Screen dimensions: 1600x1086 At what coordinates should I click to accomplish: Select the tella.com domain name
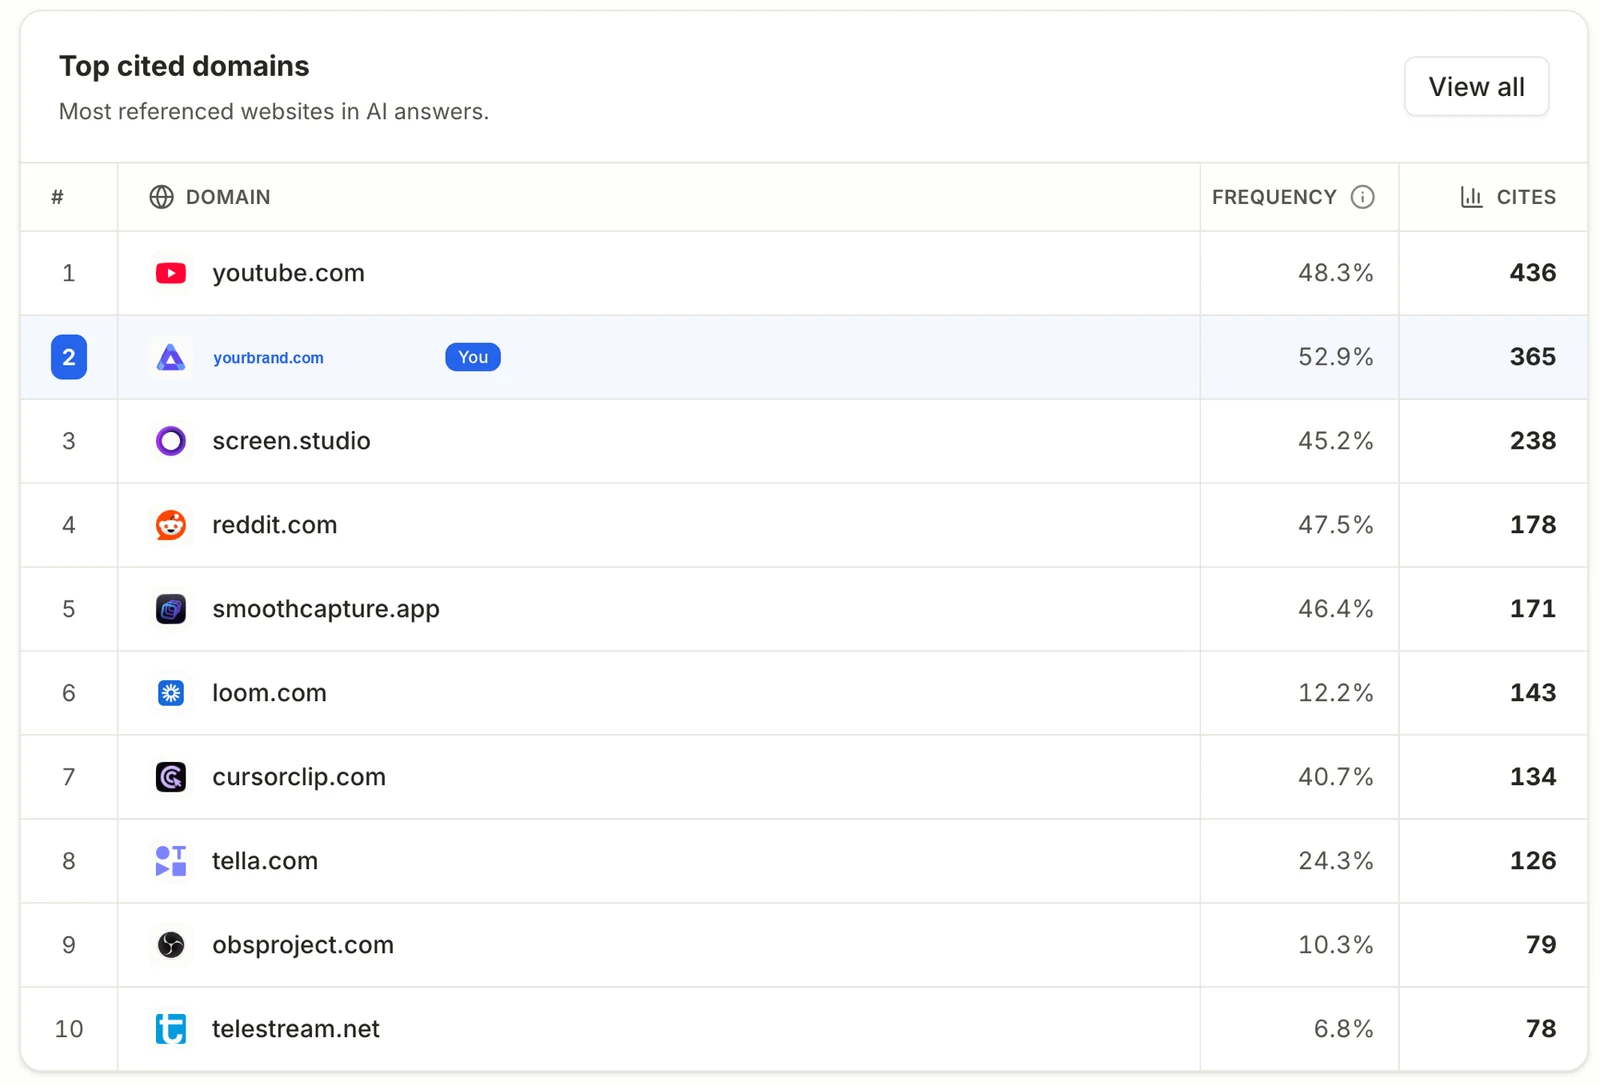point(265,861)
